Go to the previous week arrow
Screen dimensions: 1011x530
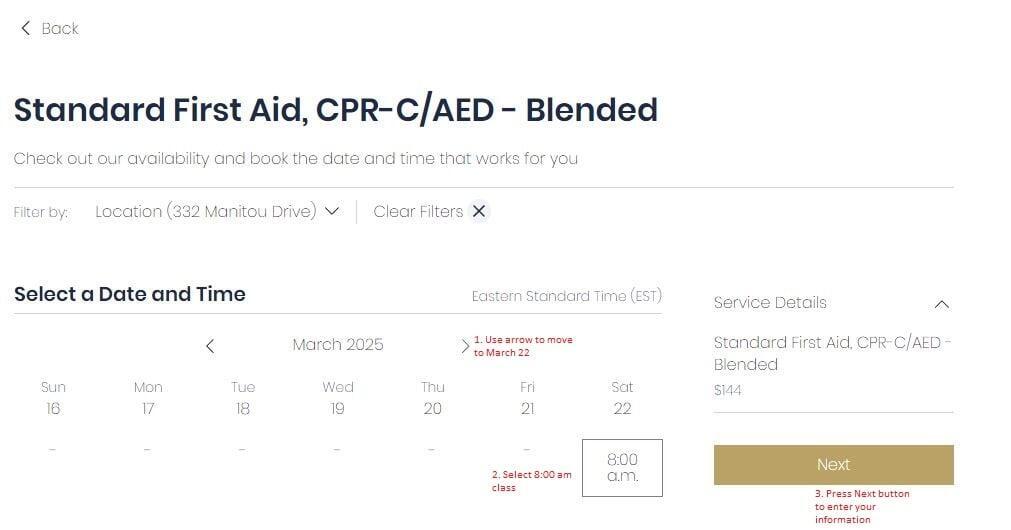click(x=210, y=346)
